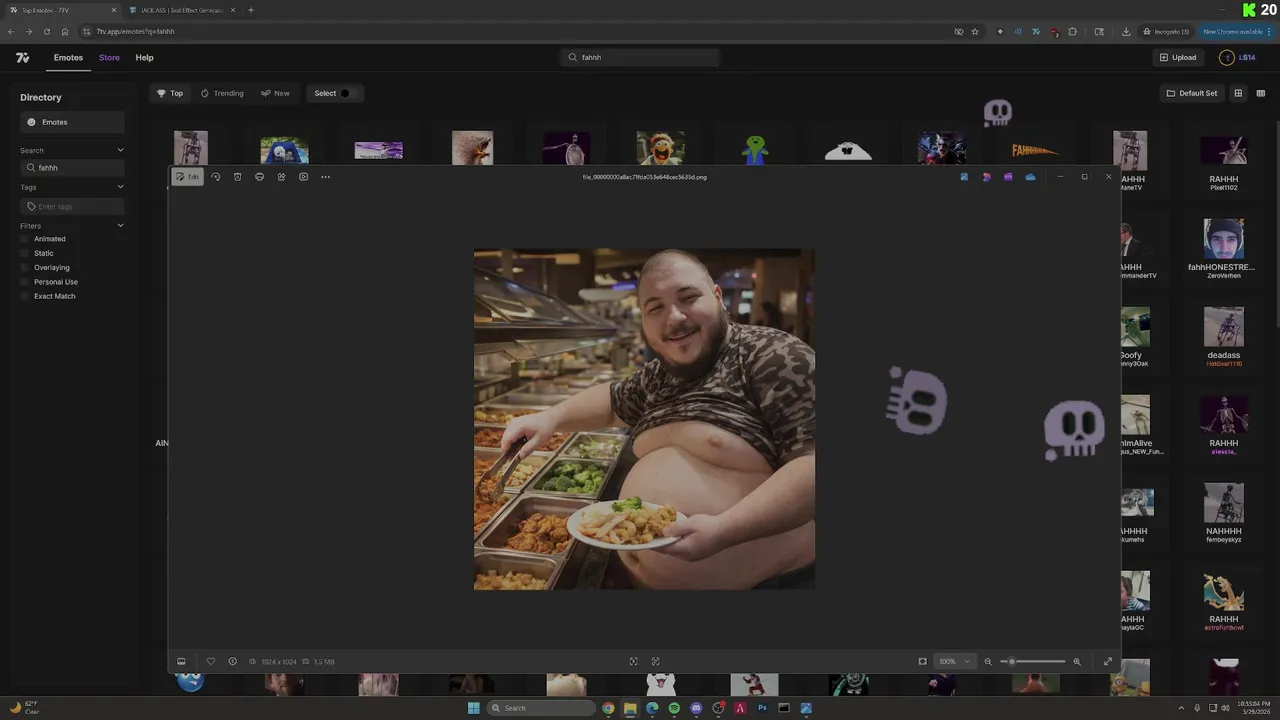Open the Windows Start menu
The image size is (1280, 720).
coord(473,708)
